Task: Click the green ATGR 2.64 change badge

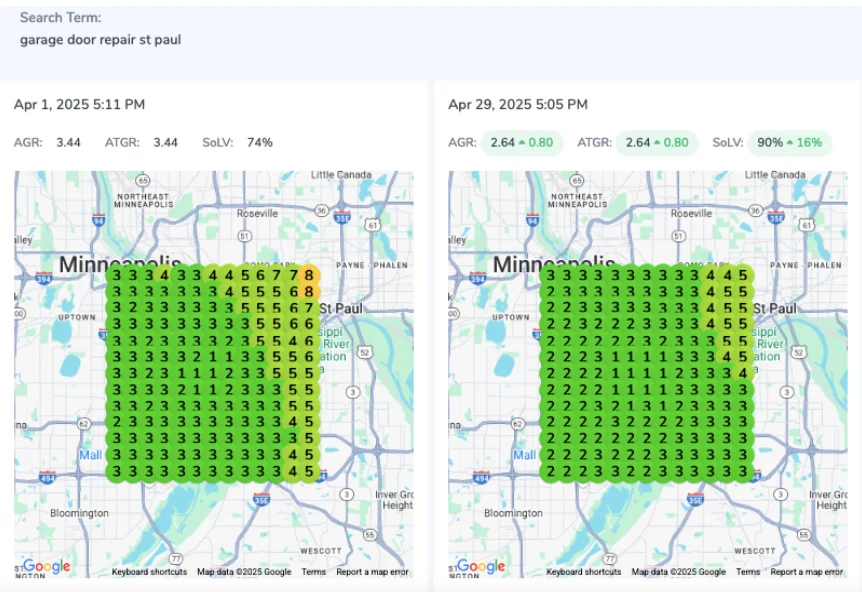Action: (657, 143)
